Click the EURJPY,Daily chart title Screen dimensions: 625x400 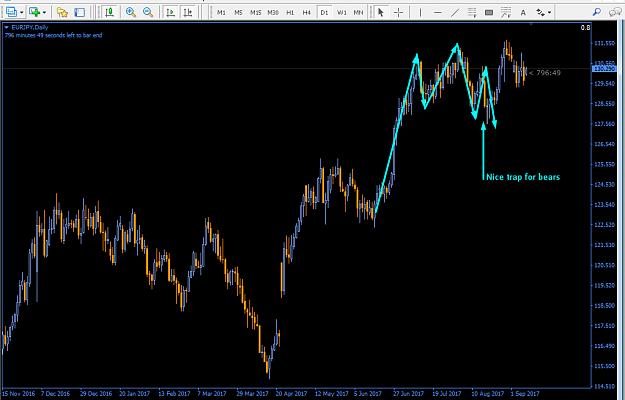pyautogui.click(x=30, y=27)
